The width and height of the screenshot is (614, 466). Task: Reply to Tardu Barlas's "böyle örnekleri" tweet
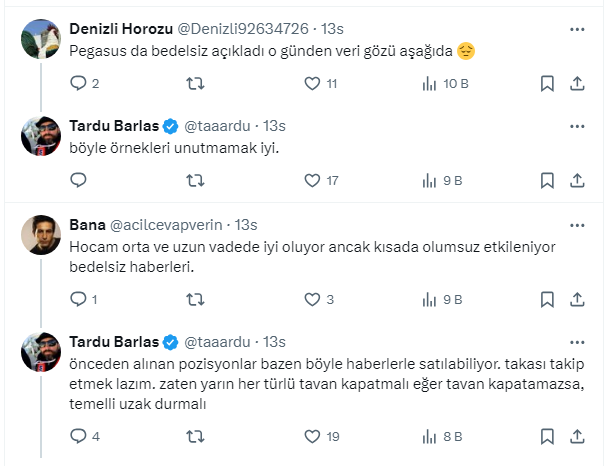tap(80, 181)
